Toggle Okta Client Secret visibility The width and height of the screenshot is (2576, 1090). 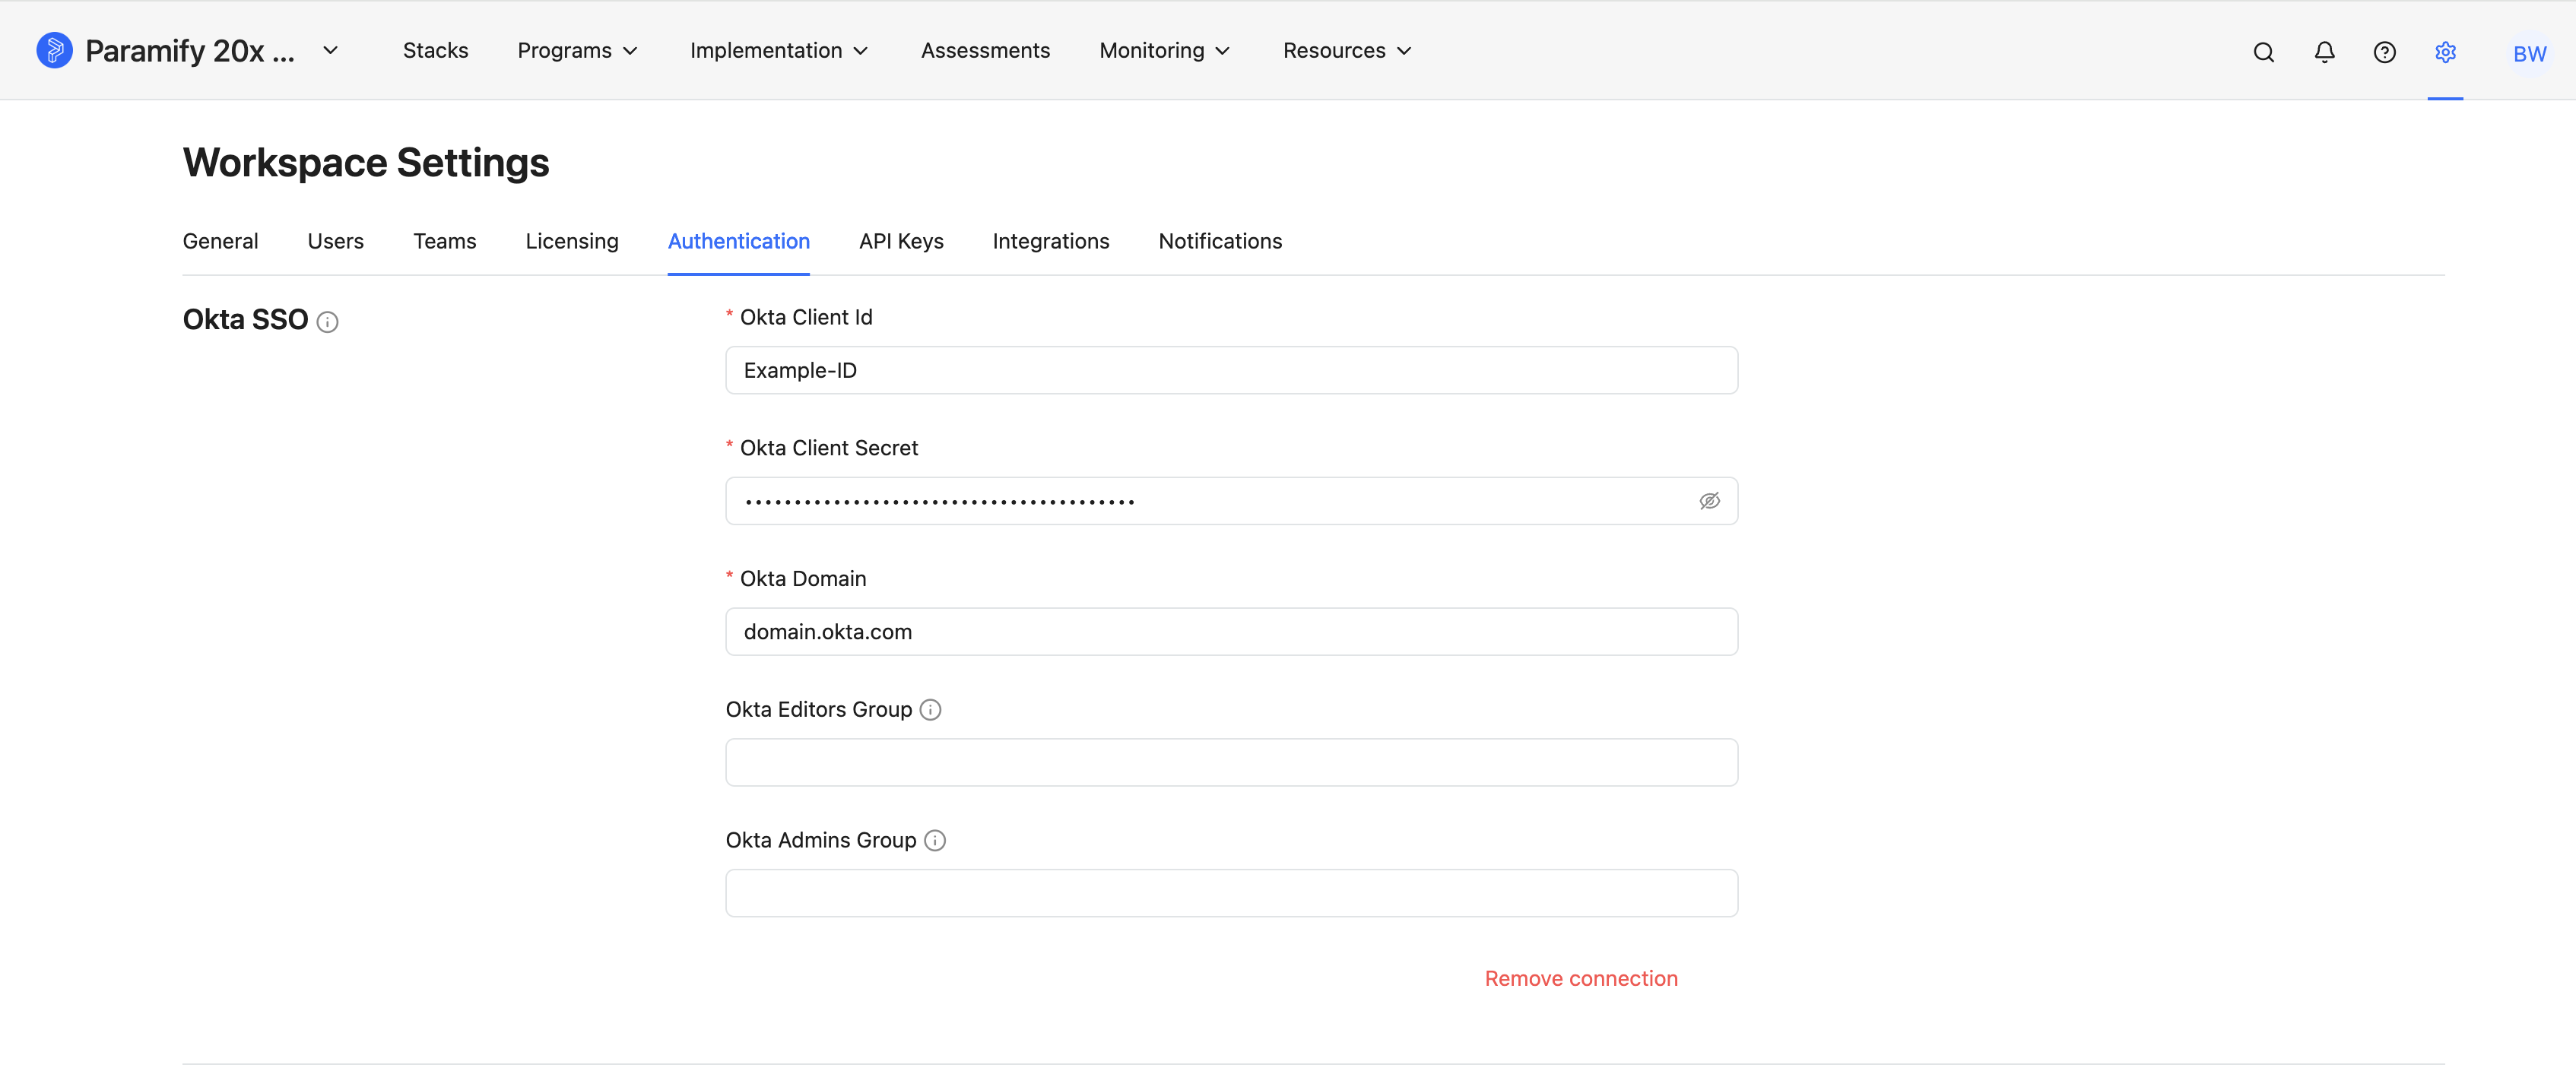(1709, 501)
